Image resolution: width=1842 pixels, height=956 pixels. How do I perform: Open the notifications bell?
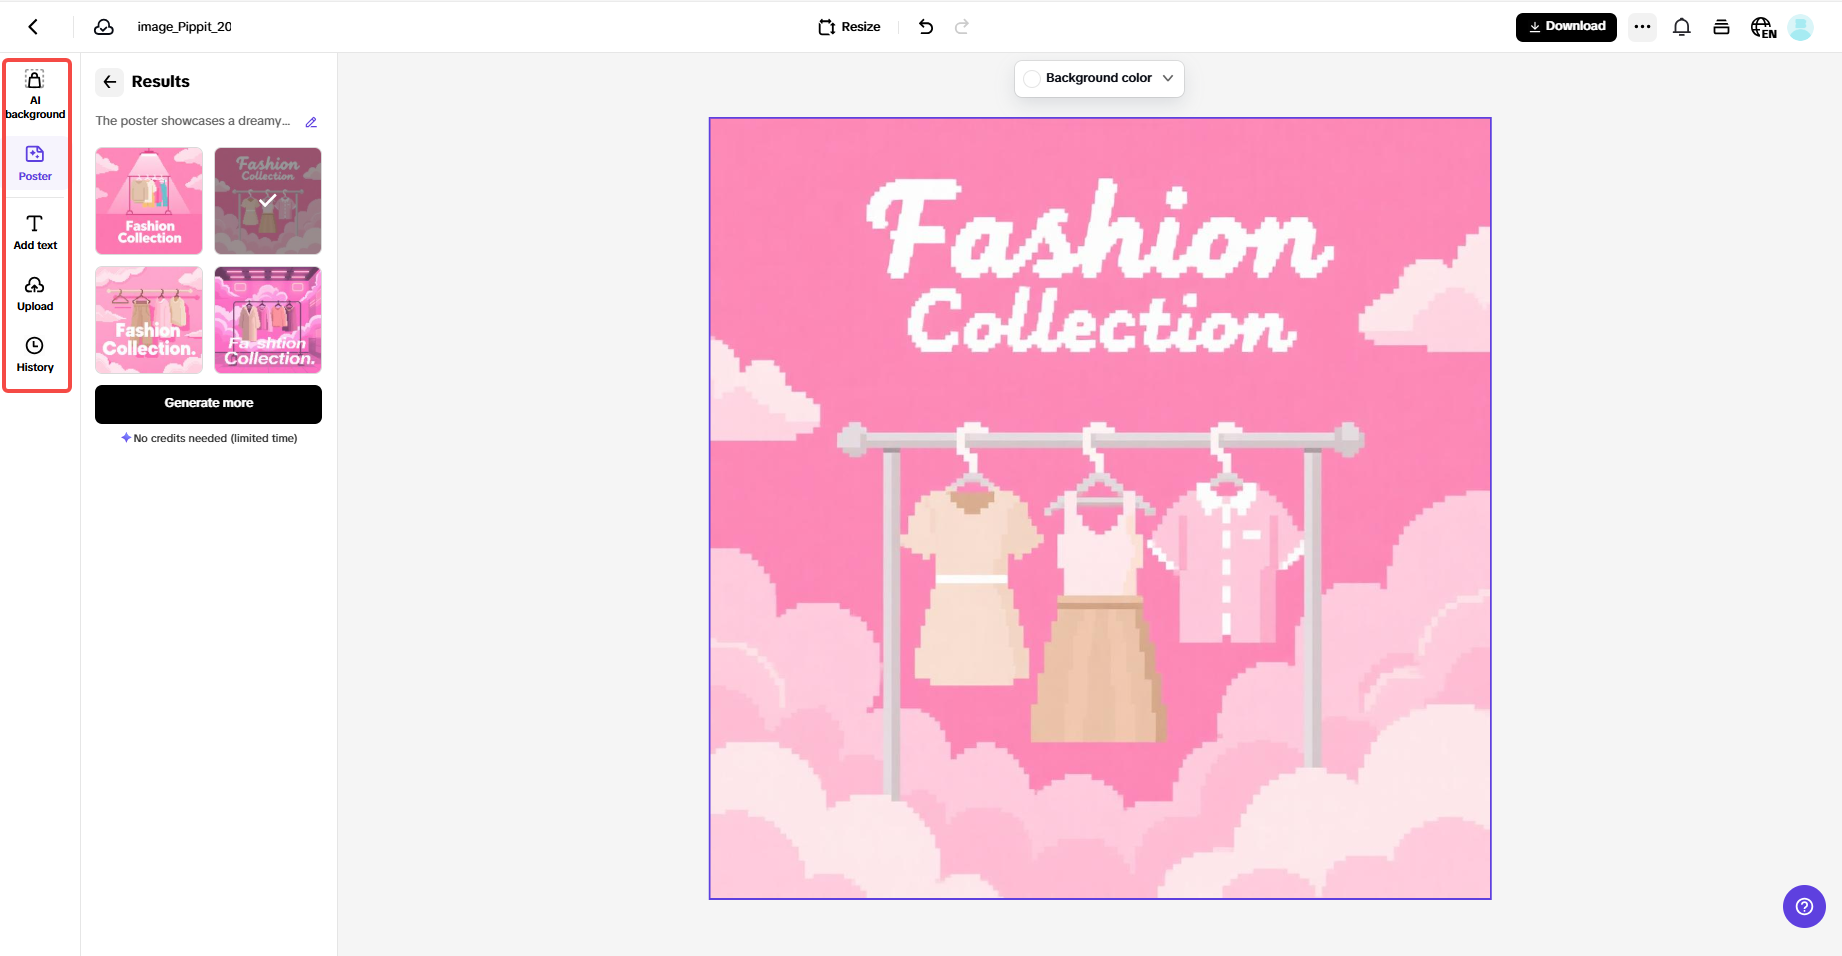(x=1681, y=27)
